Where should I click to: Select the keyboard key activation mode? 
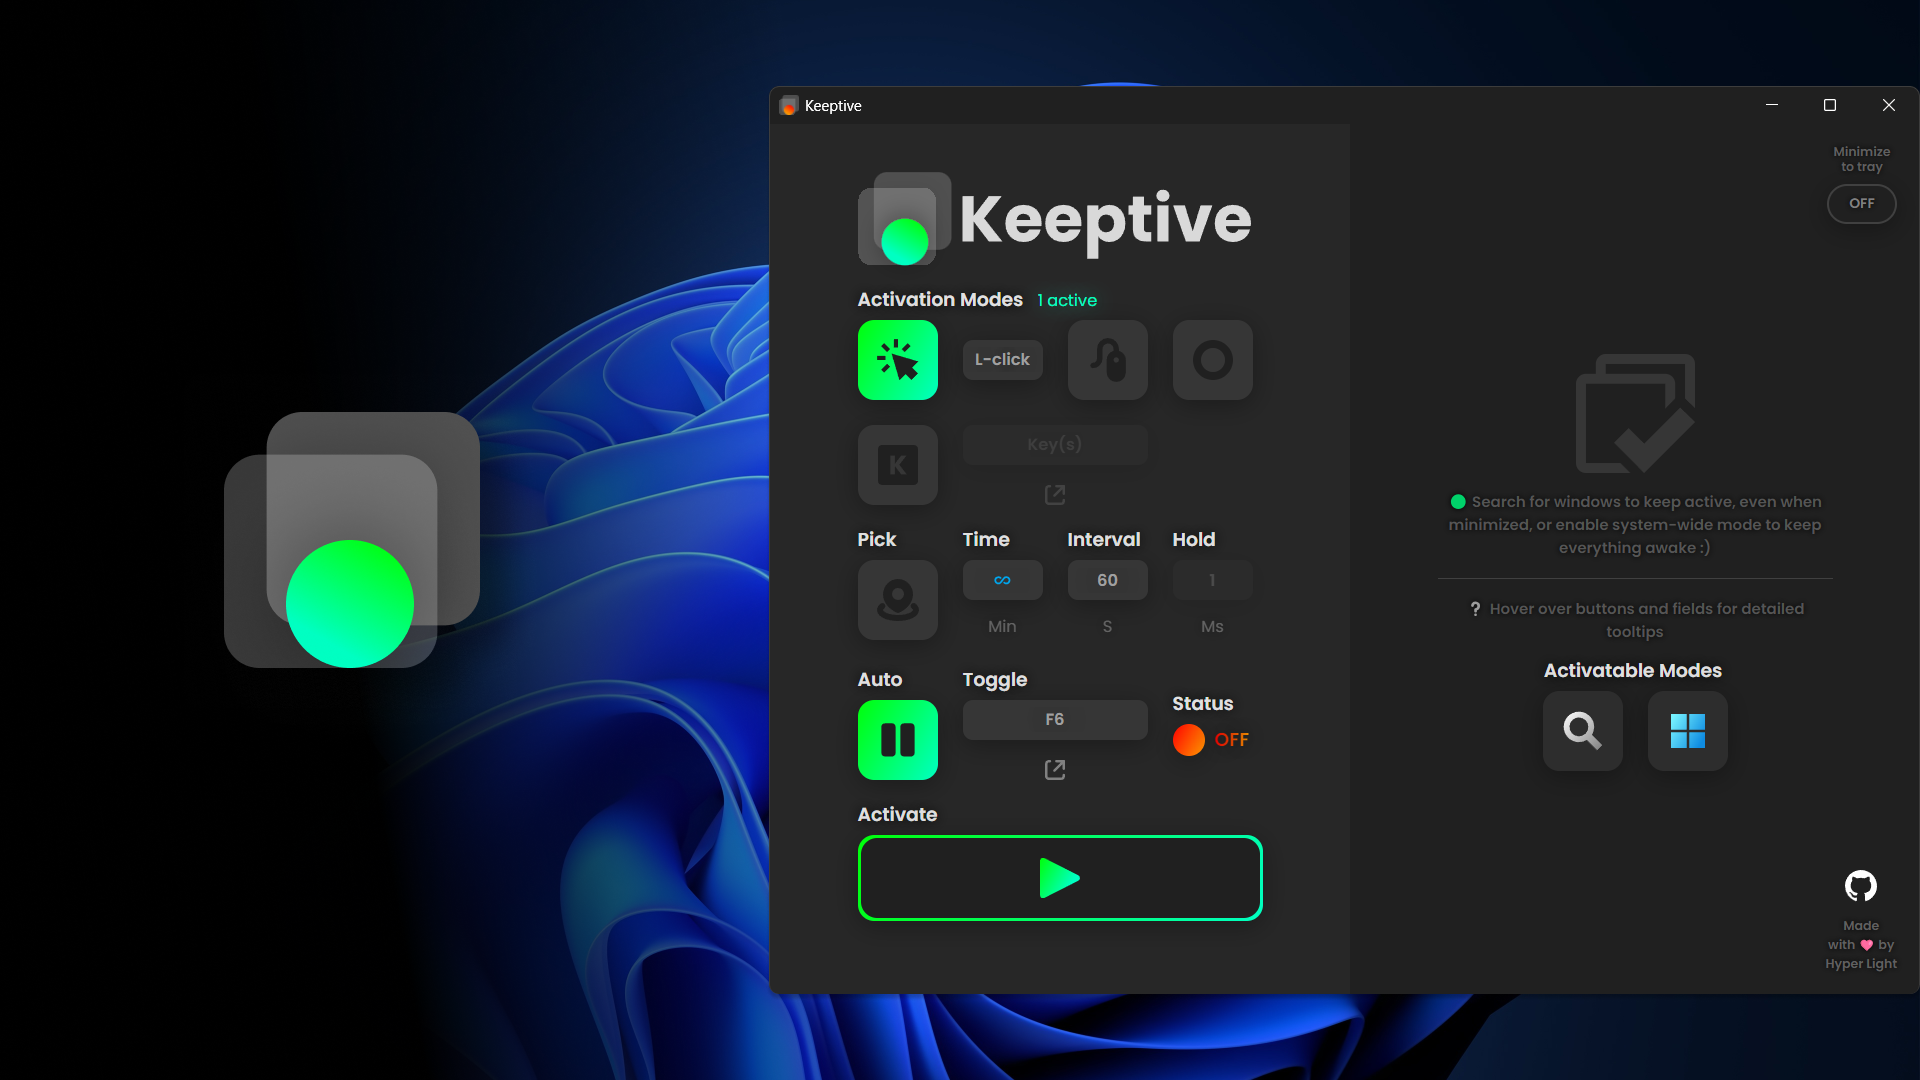(x=897, y=465)
